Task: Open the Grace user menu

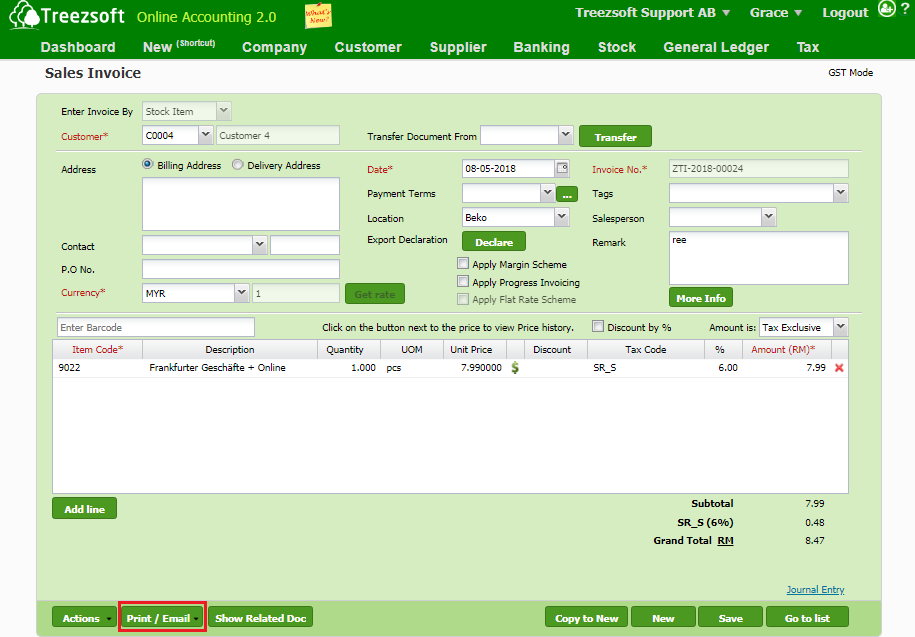Action: [x=776, y=13]
